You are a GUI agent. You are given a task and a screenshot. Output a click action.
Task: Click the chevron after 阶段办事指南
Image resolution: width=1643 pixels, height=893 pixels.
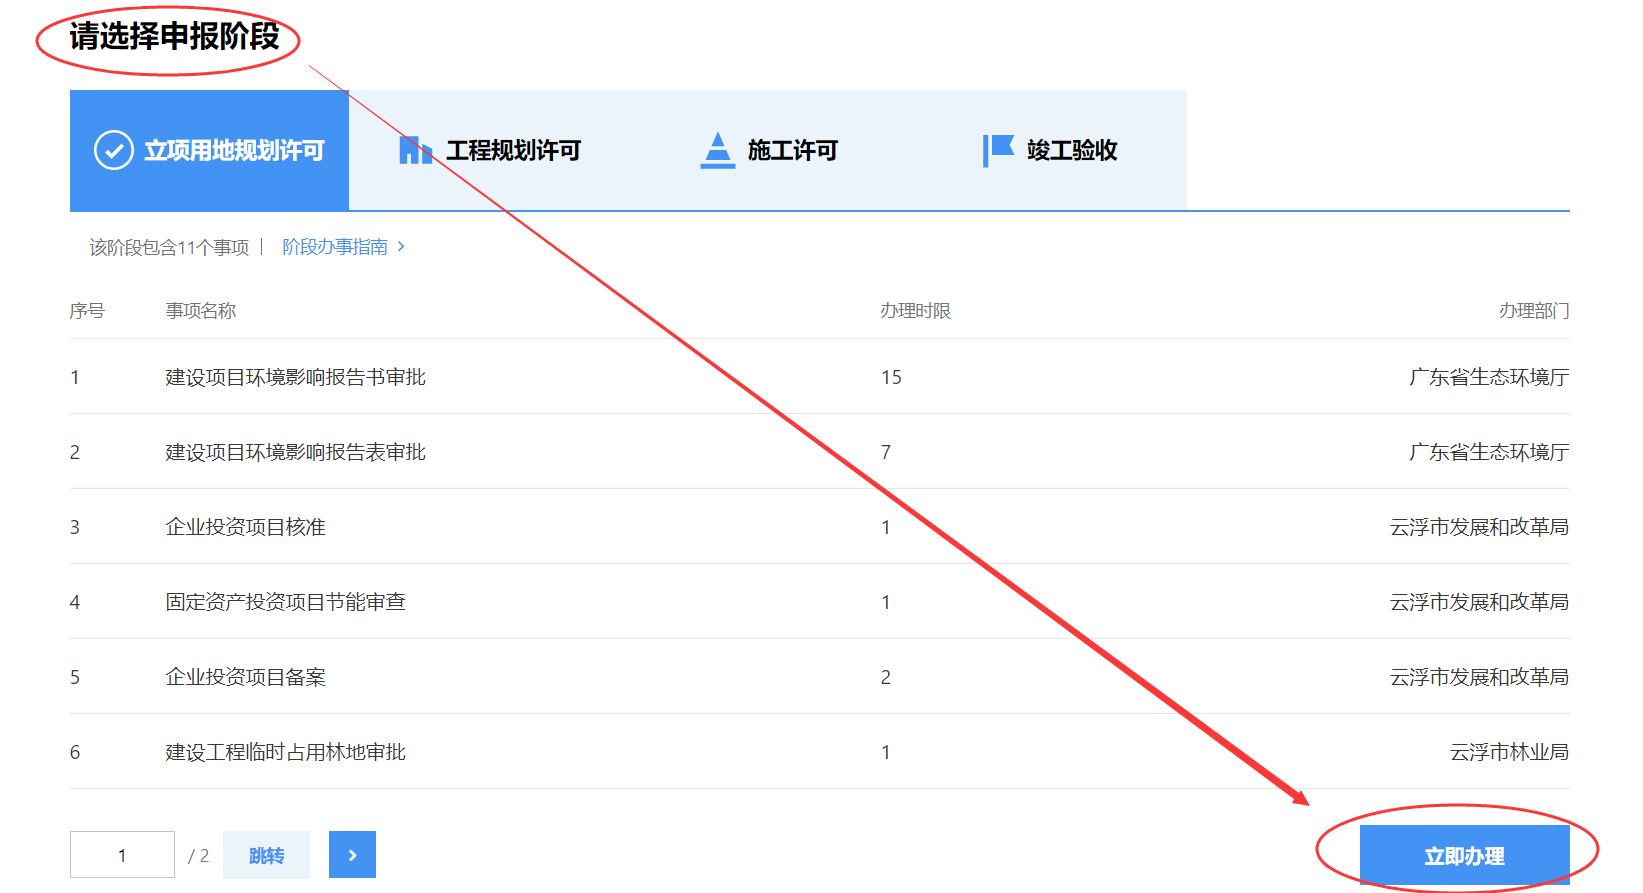[x=402, y=247]
